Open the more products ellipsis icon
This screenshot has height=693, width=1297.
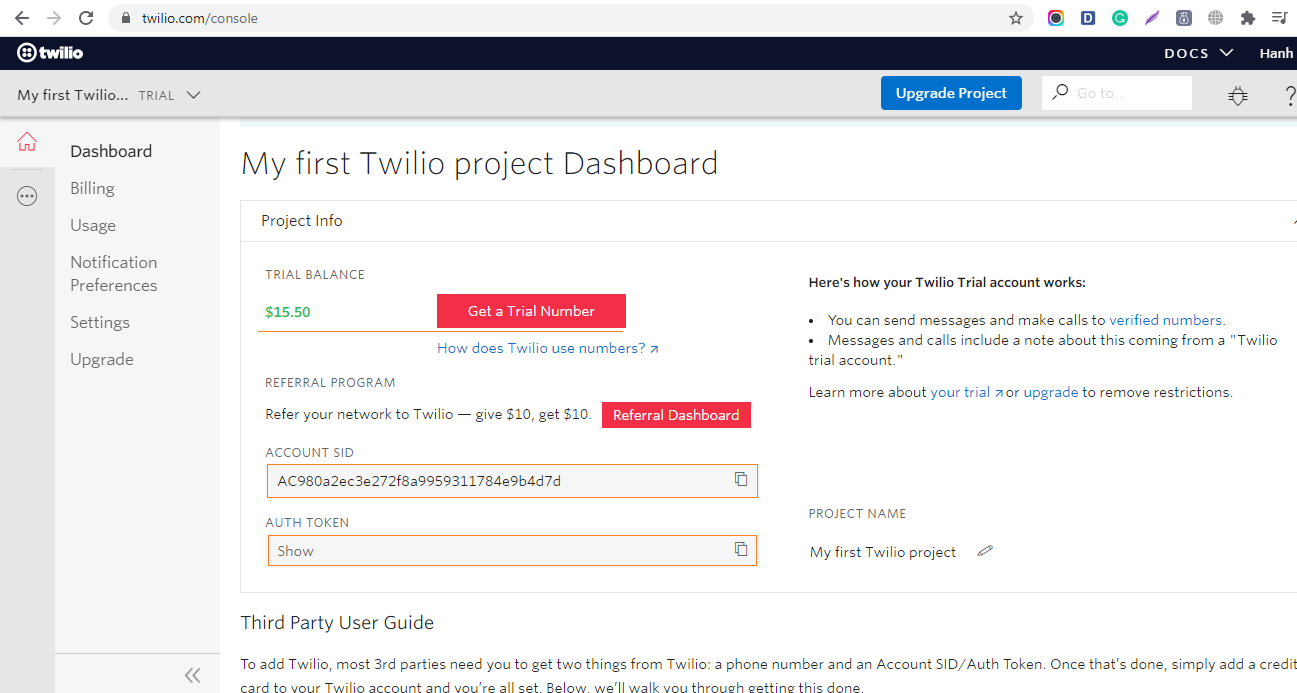27,197
